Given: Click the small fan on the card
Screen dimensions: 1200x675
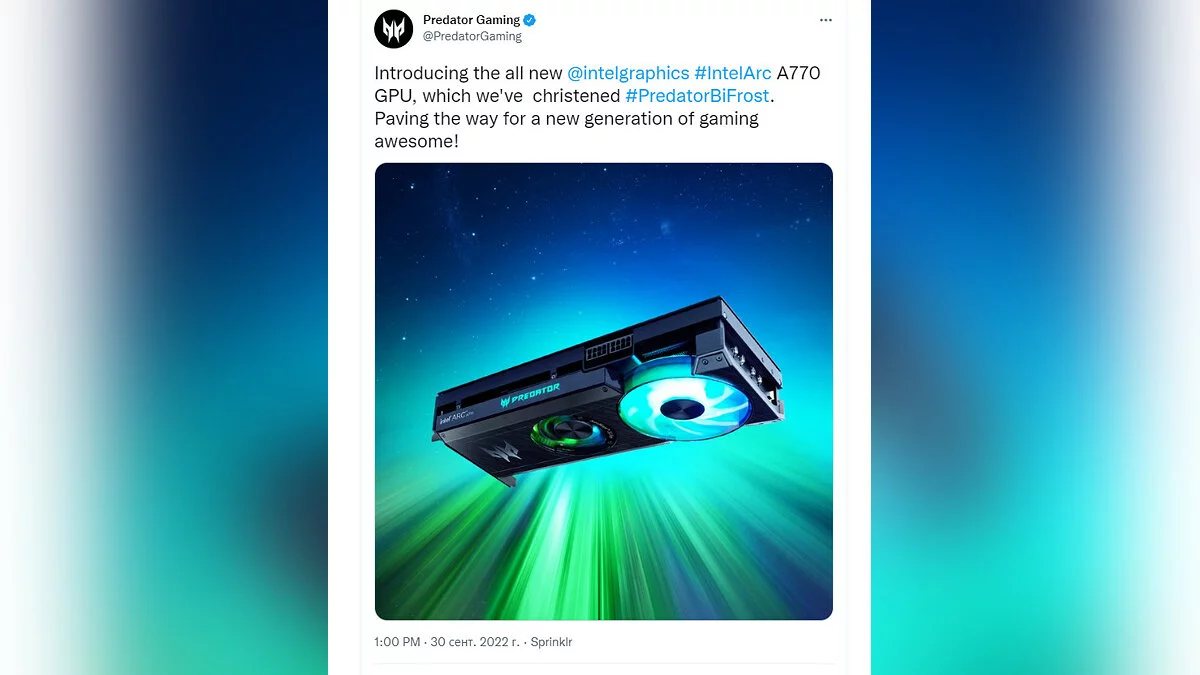Looking at the screenshot, I should click(567, 436).
